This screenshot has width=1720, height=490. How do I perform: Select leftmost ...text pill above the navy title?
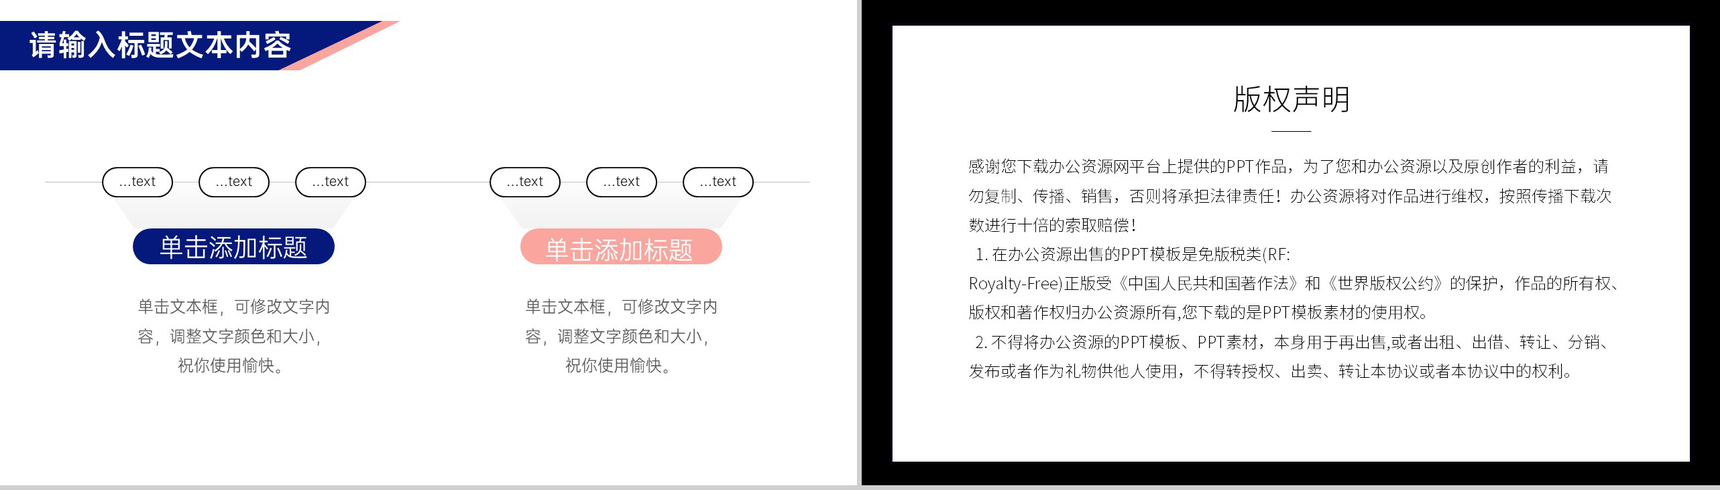(137, 182)
